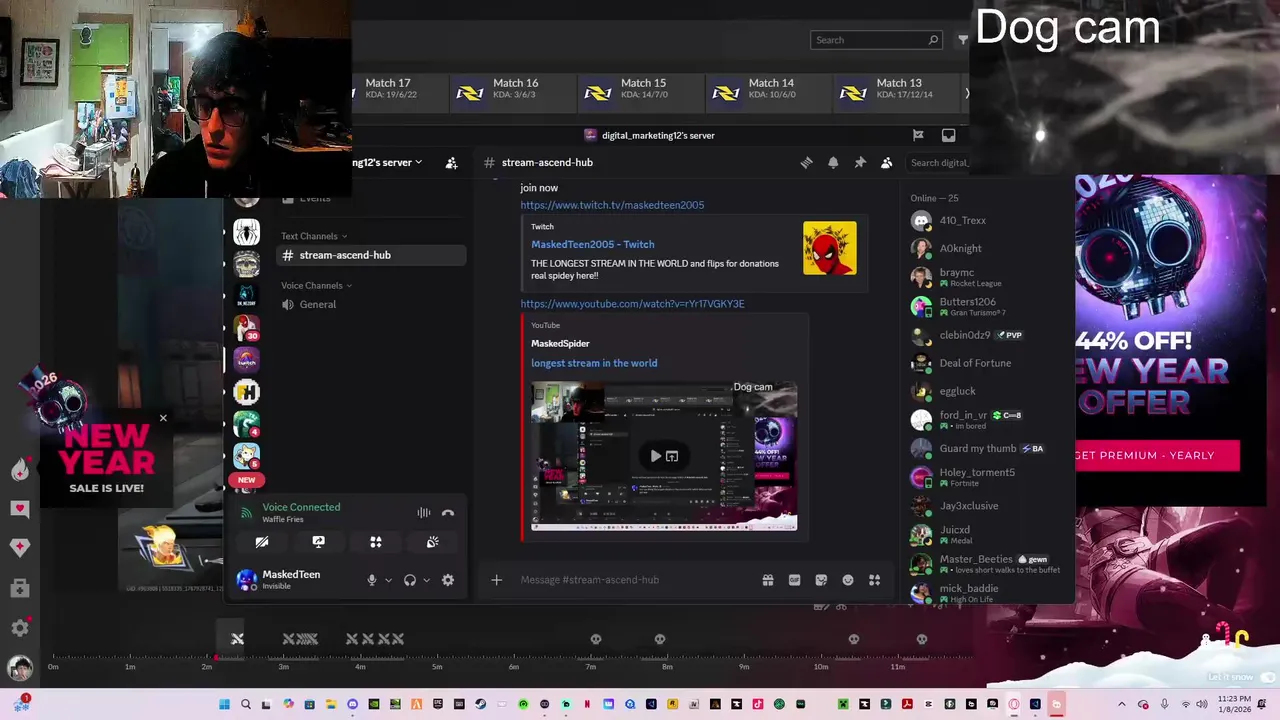Open the sticker picker
Image resolution: width=1280 pixels, height=720 pixels.
(x=821, y=580)
